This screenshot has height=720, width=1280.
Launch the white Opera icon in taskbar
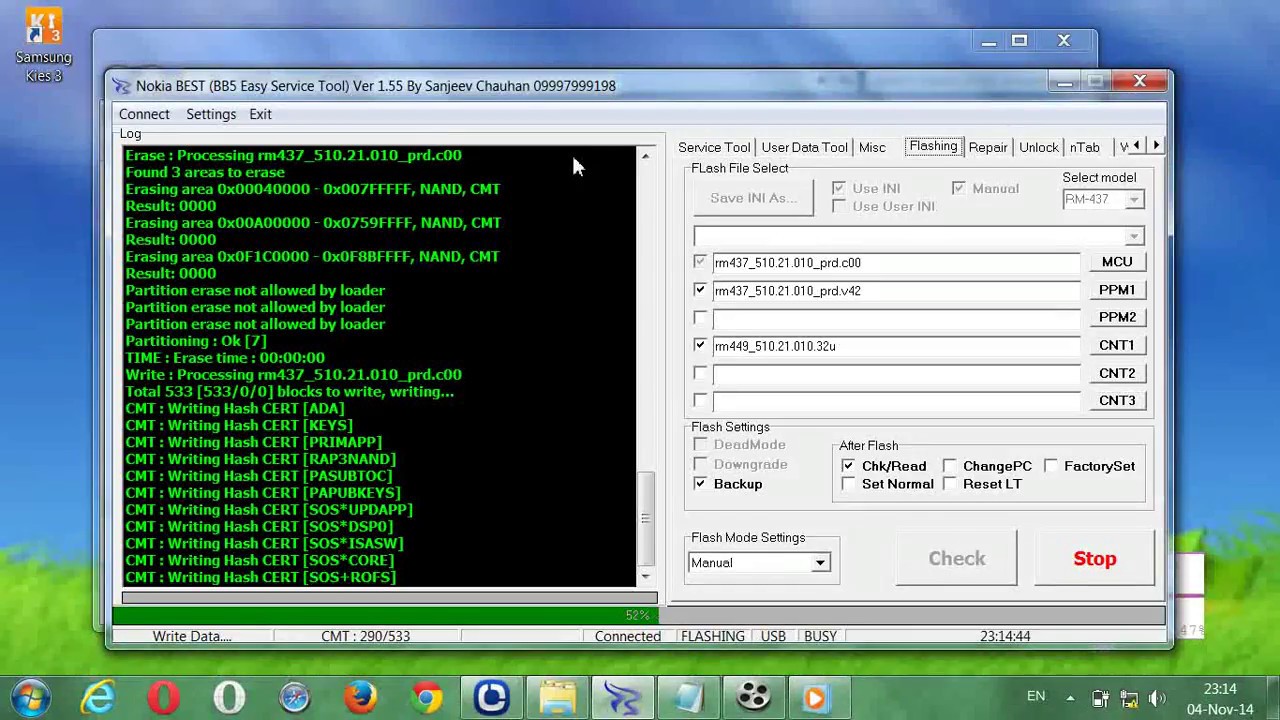point(229,697)
